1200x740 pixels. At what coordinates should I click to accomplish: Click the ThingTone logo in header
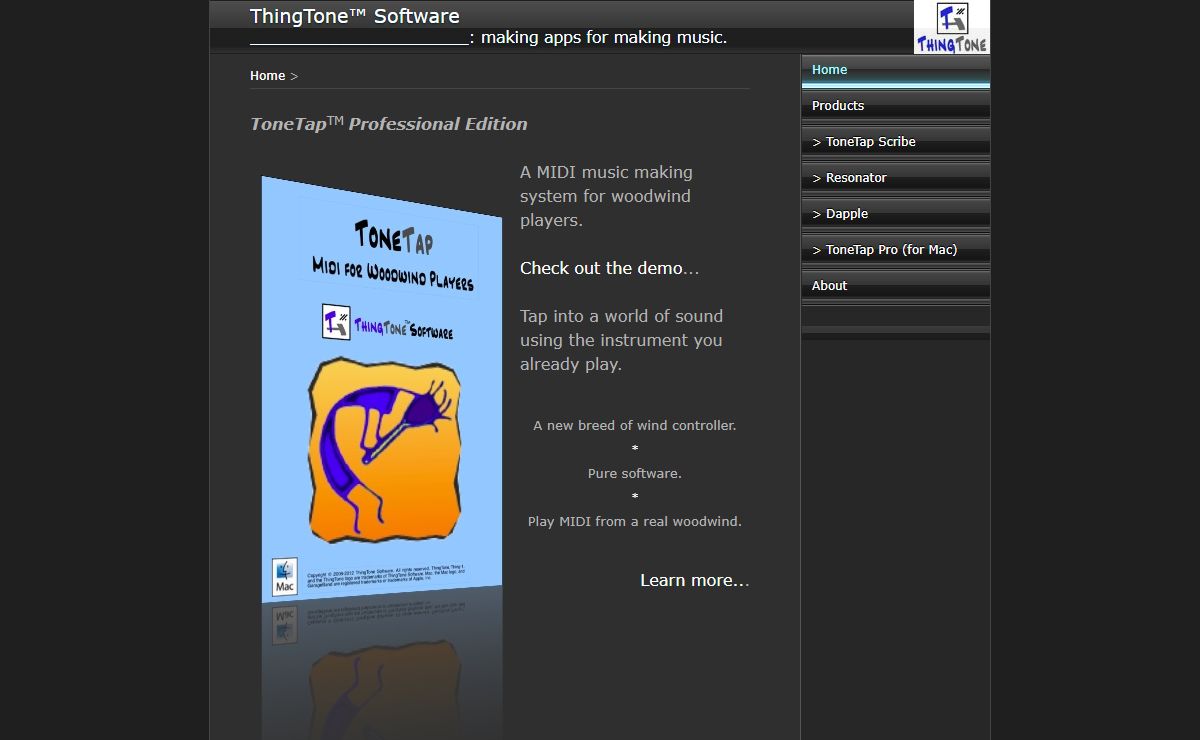(951, 27)
